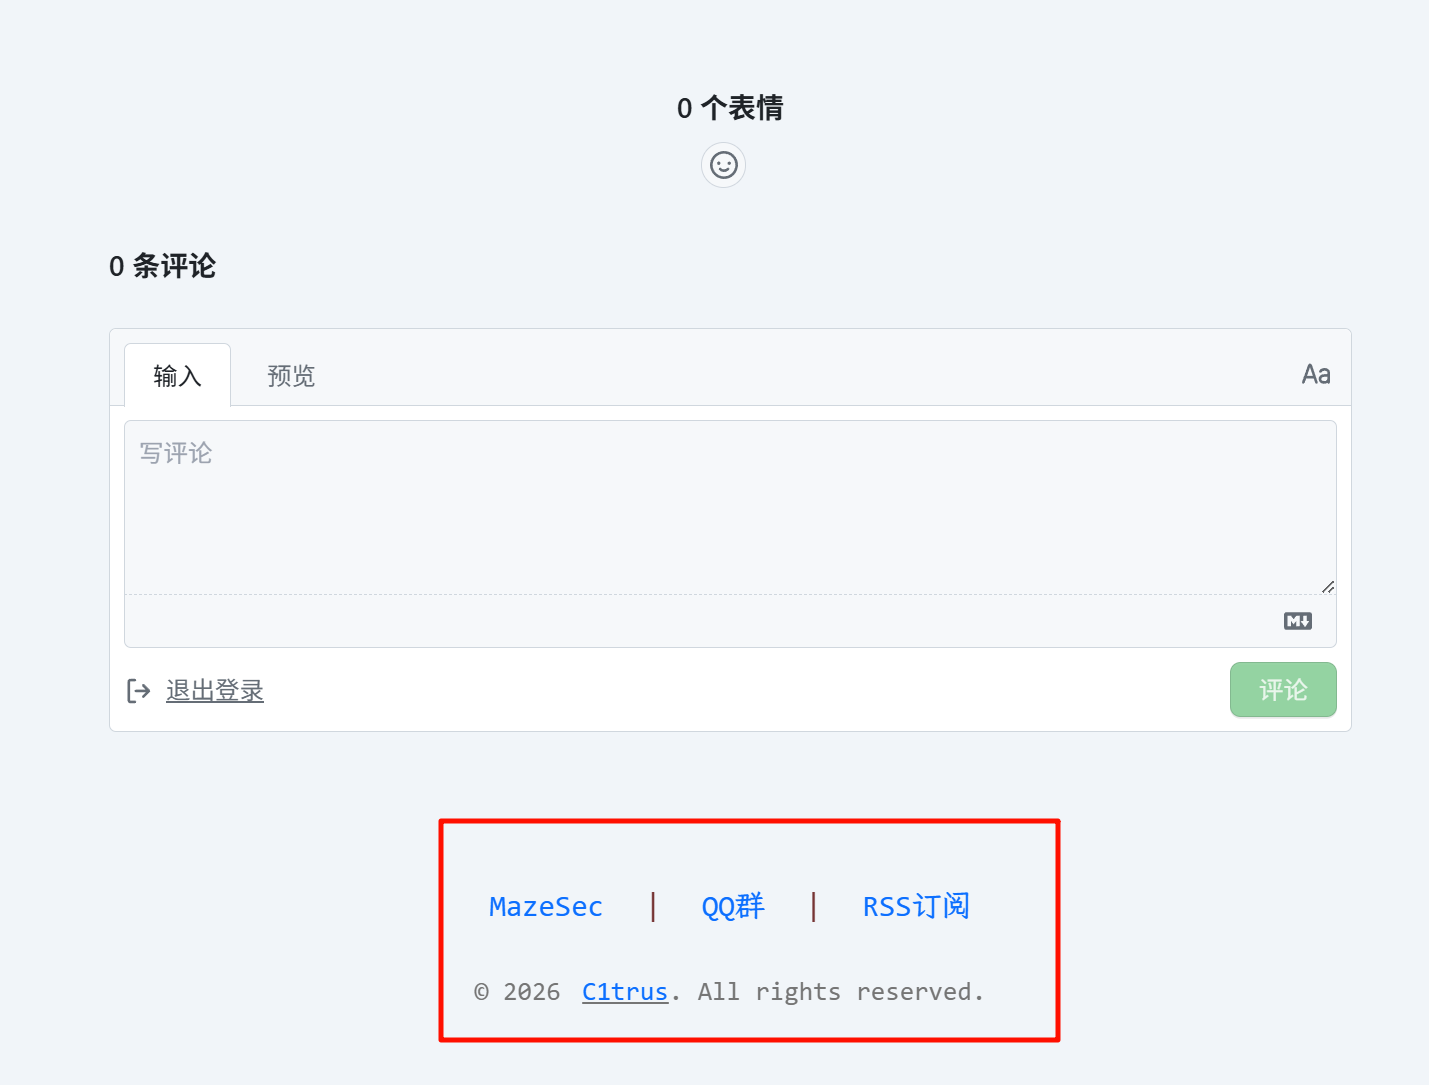Click the 退出登录 link
The image size is (1429, 1085).
tap(215, 691)
